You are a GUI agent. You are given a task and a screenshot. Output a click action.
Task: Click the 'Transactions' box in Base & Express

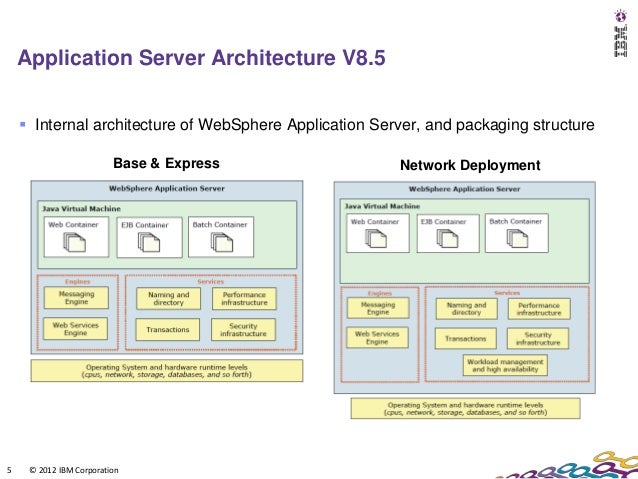(x=168, y=330)
